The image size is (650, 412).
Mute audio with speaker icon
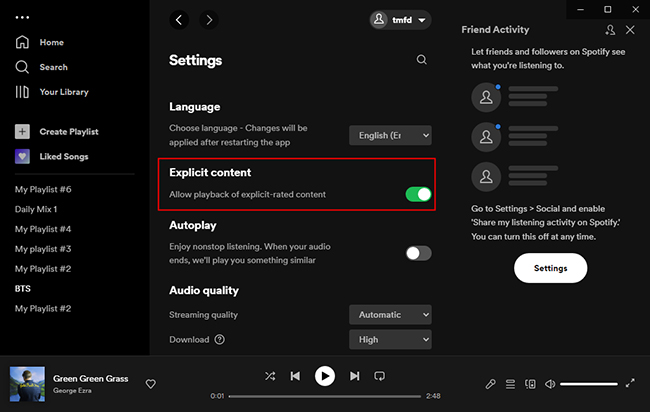[550, 384]
